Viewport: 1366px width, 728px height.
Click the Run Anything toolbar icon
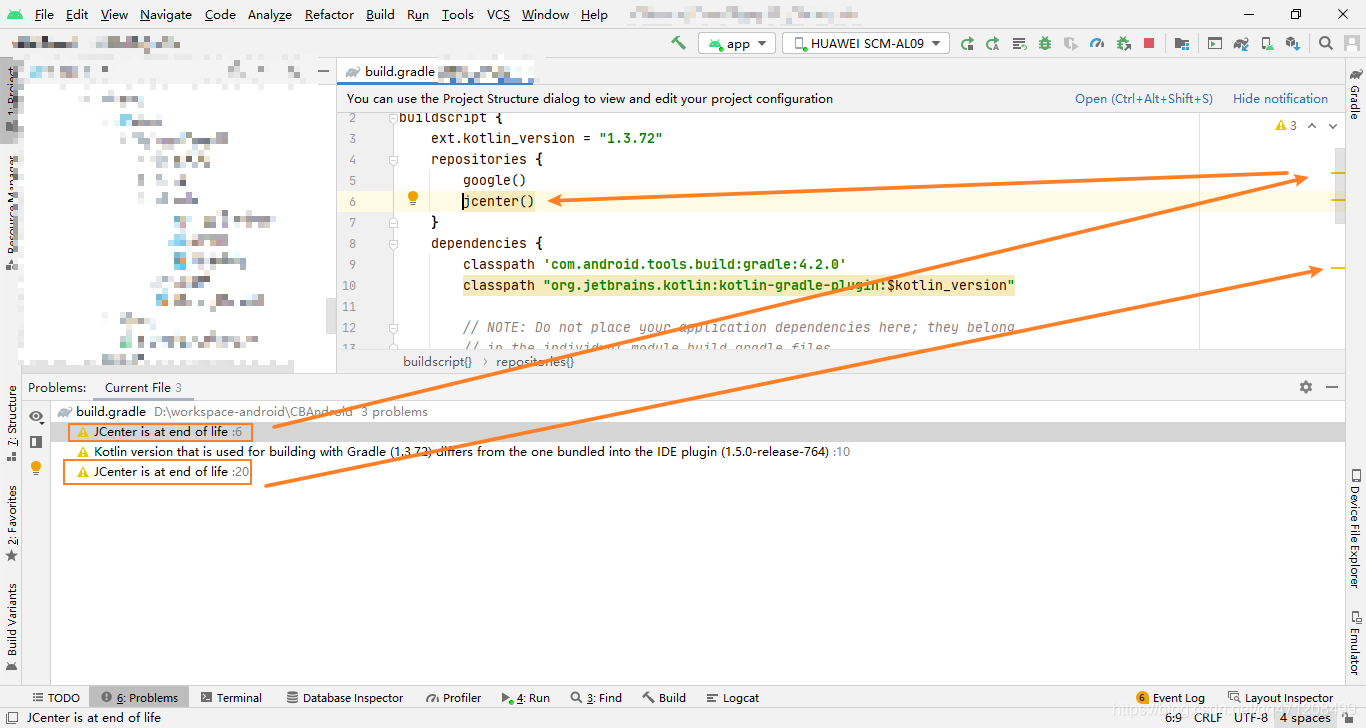(x=1215, y=43)
